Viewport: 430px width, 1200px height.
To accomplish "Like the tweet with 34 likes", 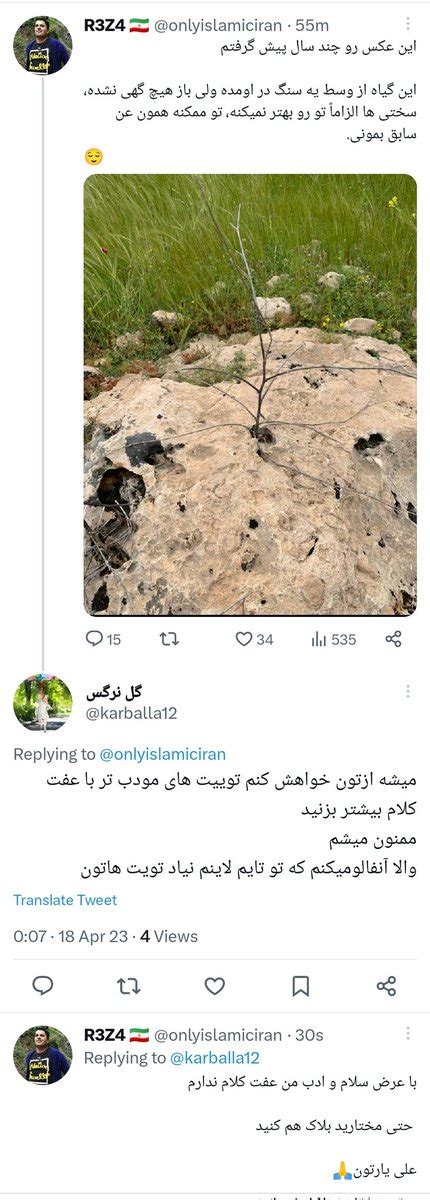I will point(243,639).
